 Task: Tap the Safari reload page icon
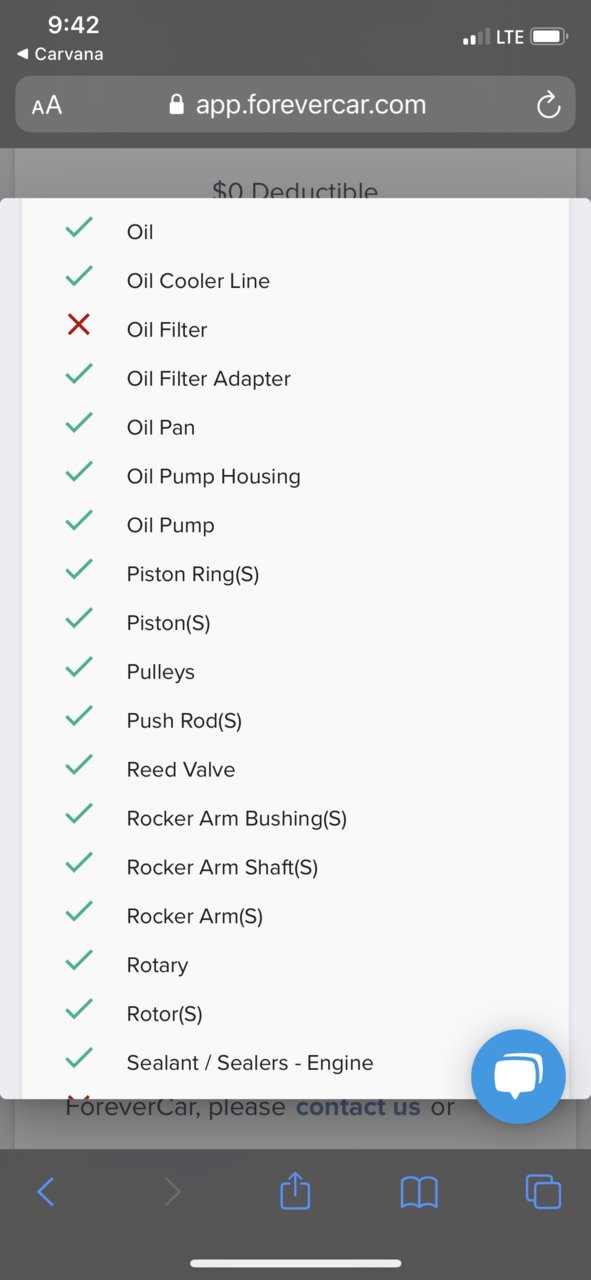(x=548, y=105)
